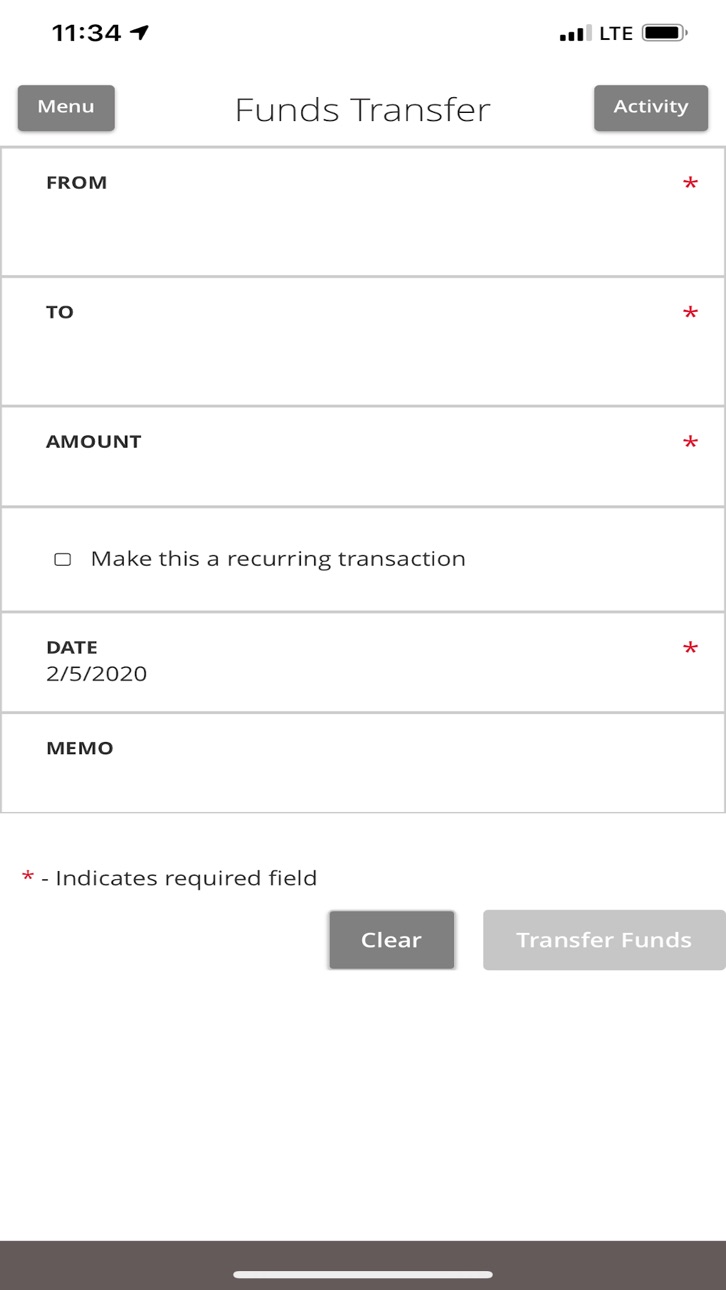Screen dimensions: 726x1290
Task: Tap the LTE network indicator
Action: tap(616, 34)
